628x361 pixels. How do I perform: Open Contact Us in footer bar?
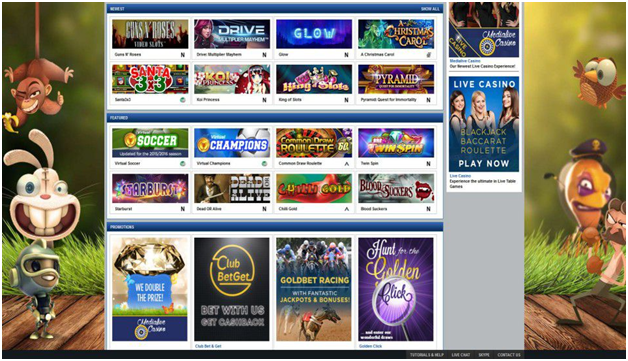509,355
